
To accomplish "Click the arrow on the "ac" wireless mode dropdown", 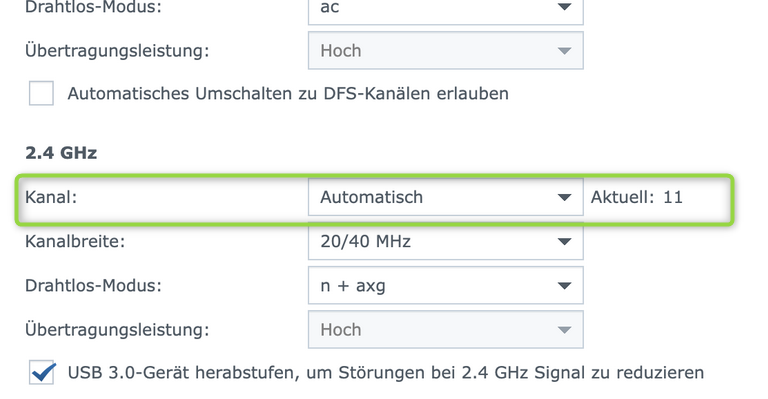I will pyautogui.click(x=564, y=7).
